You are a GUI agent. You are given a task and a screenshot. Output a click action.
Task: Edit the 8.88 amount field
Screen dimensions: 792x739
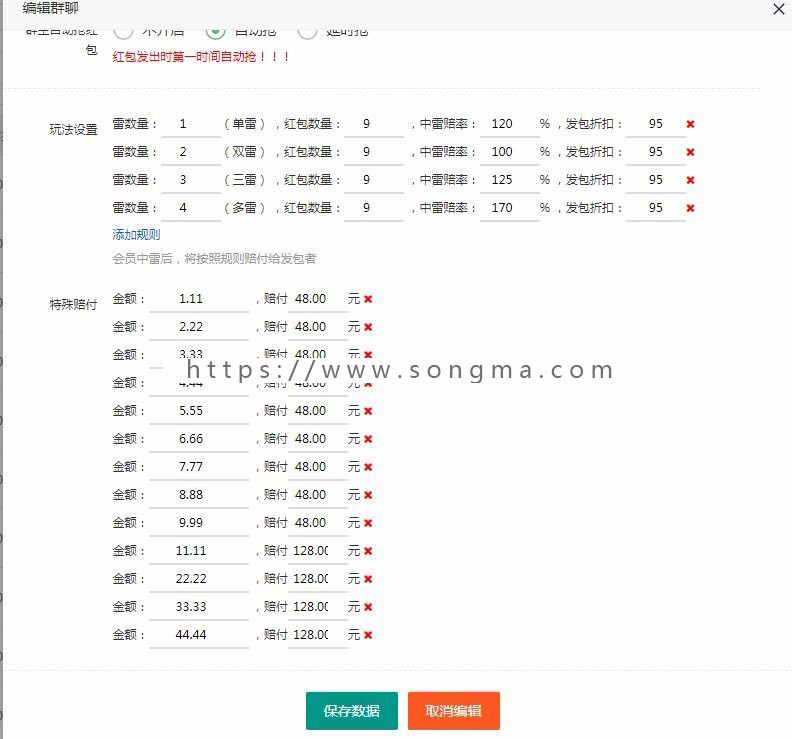200,495
